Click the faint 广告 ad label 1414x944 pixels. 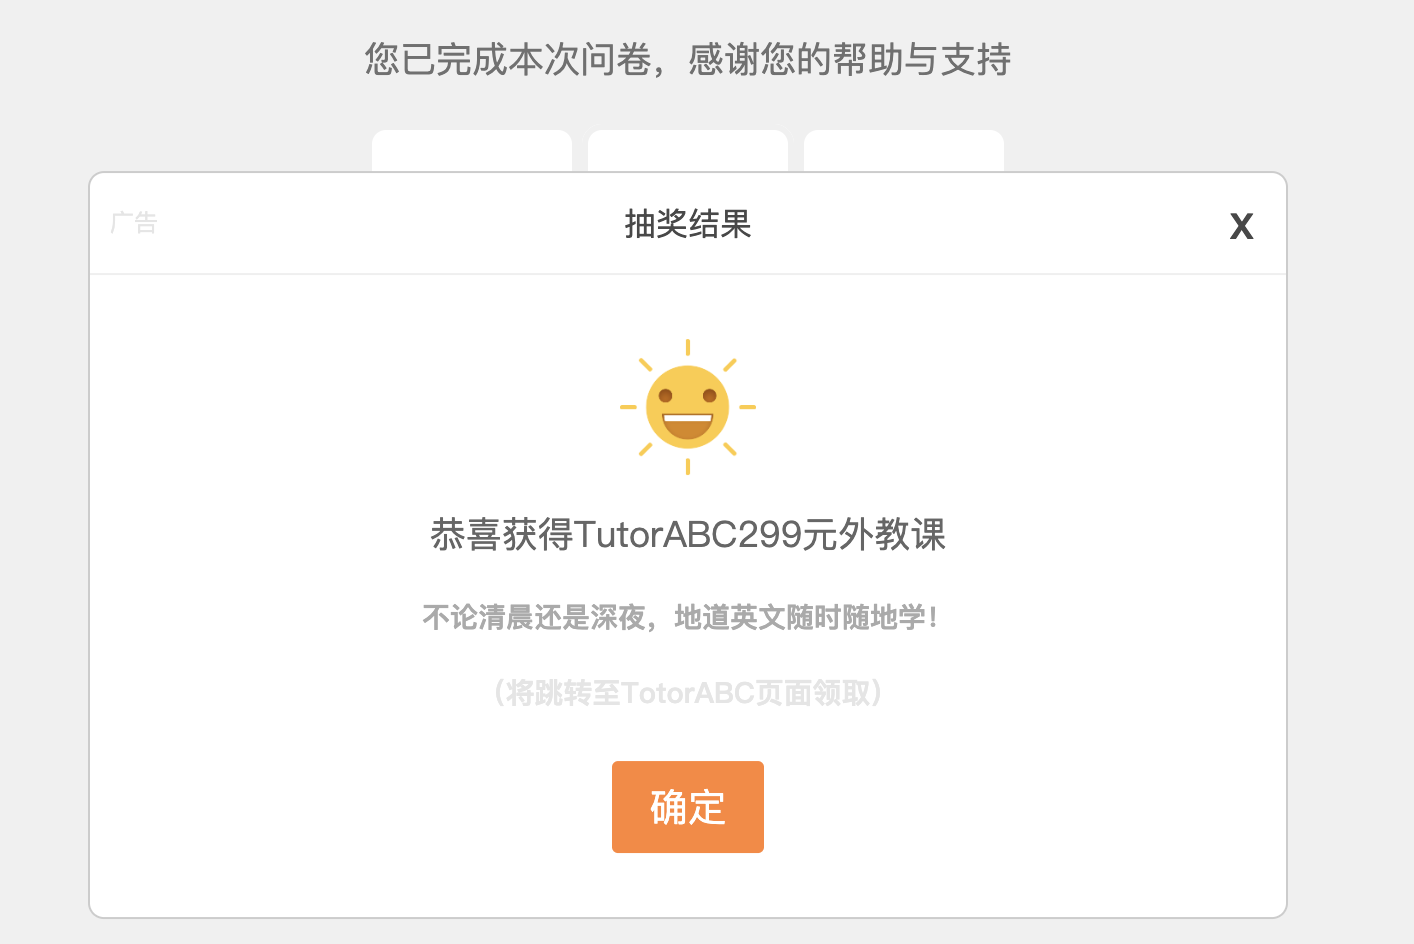pos(134,222)
